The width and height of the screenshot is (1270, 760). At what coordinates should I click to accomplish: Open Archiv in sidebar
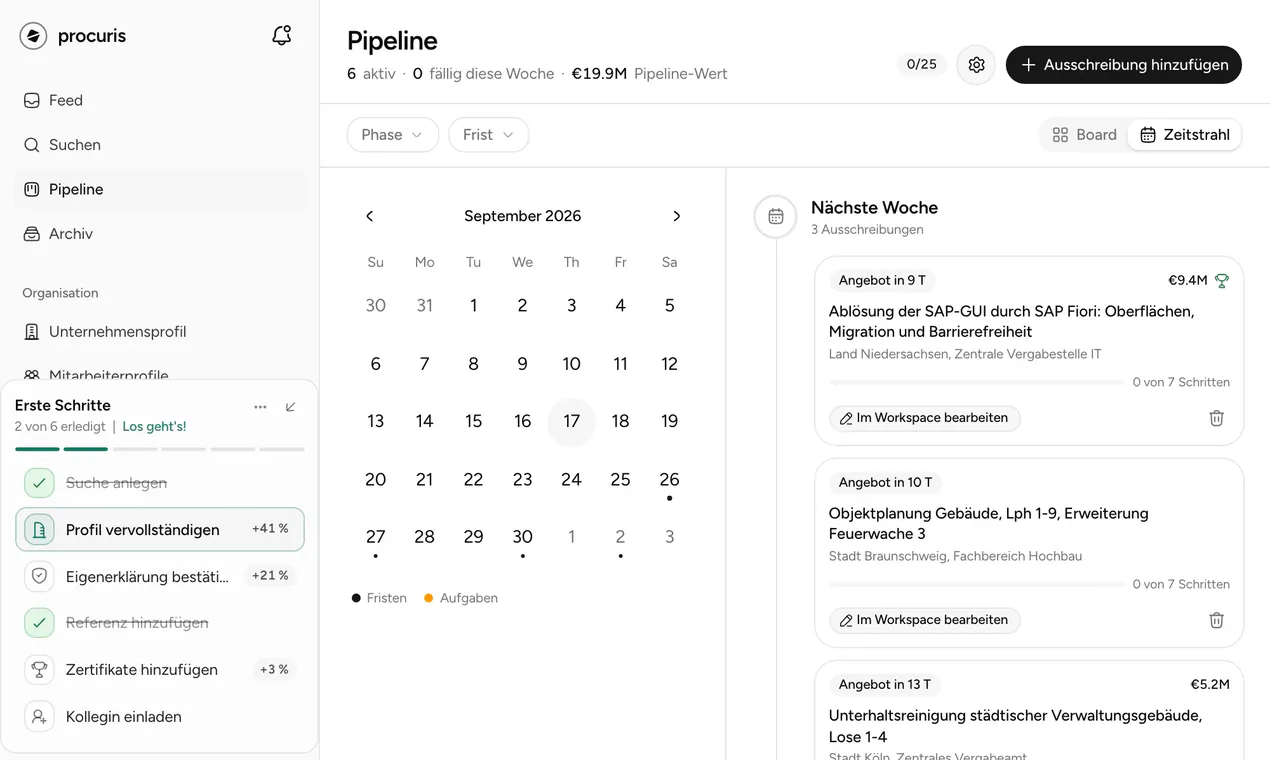pos(160,234)
